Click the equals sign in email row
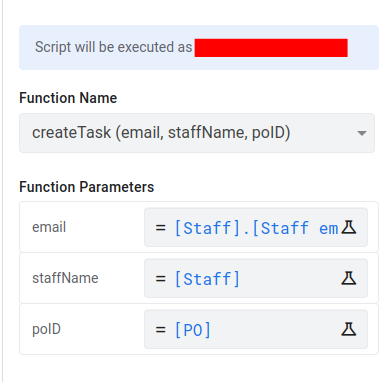Viewport: 387px width, 382px height. [160, 228]
